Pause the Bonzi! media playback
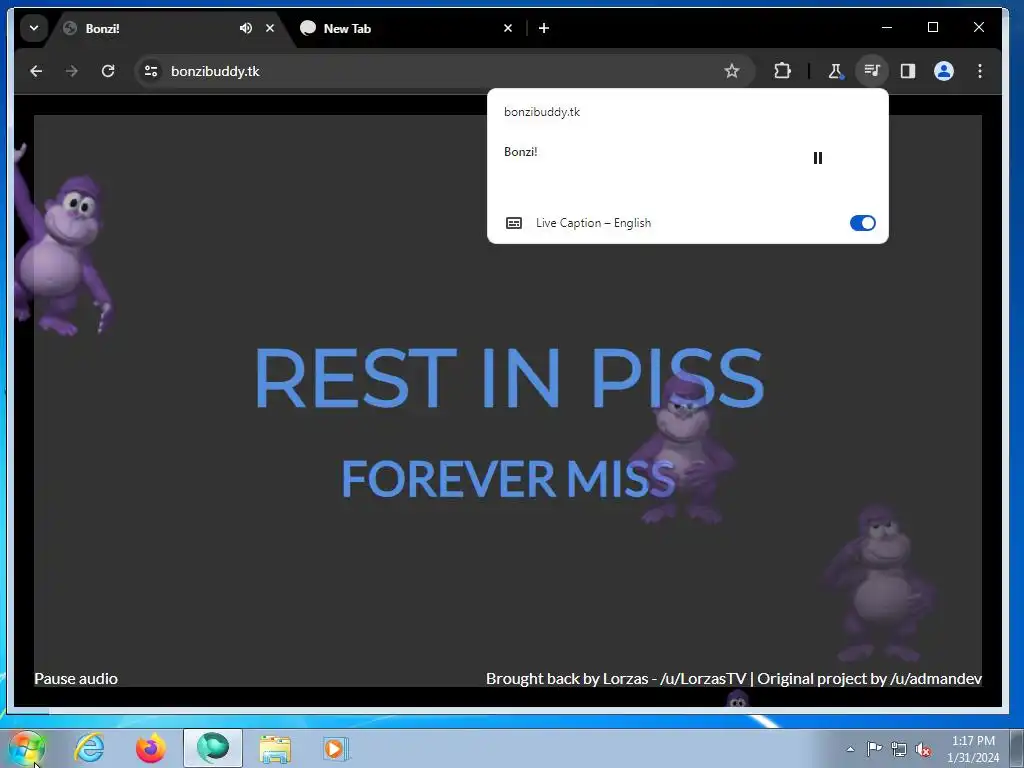The width and height of the screenshot is (1024, 768). (x=818, y=158)
